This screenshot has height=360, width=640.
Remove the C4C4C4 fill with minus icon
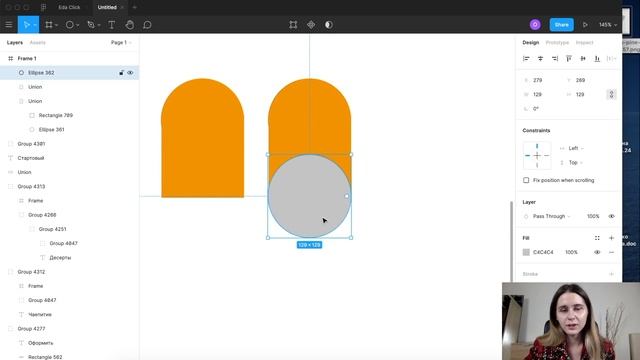[611, 252]
